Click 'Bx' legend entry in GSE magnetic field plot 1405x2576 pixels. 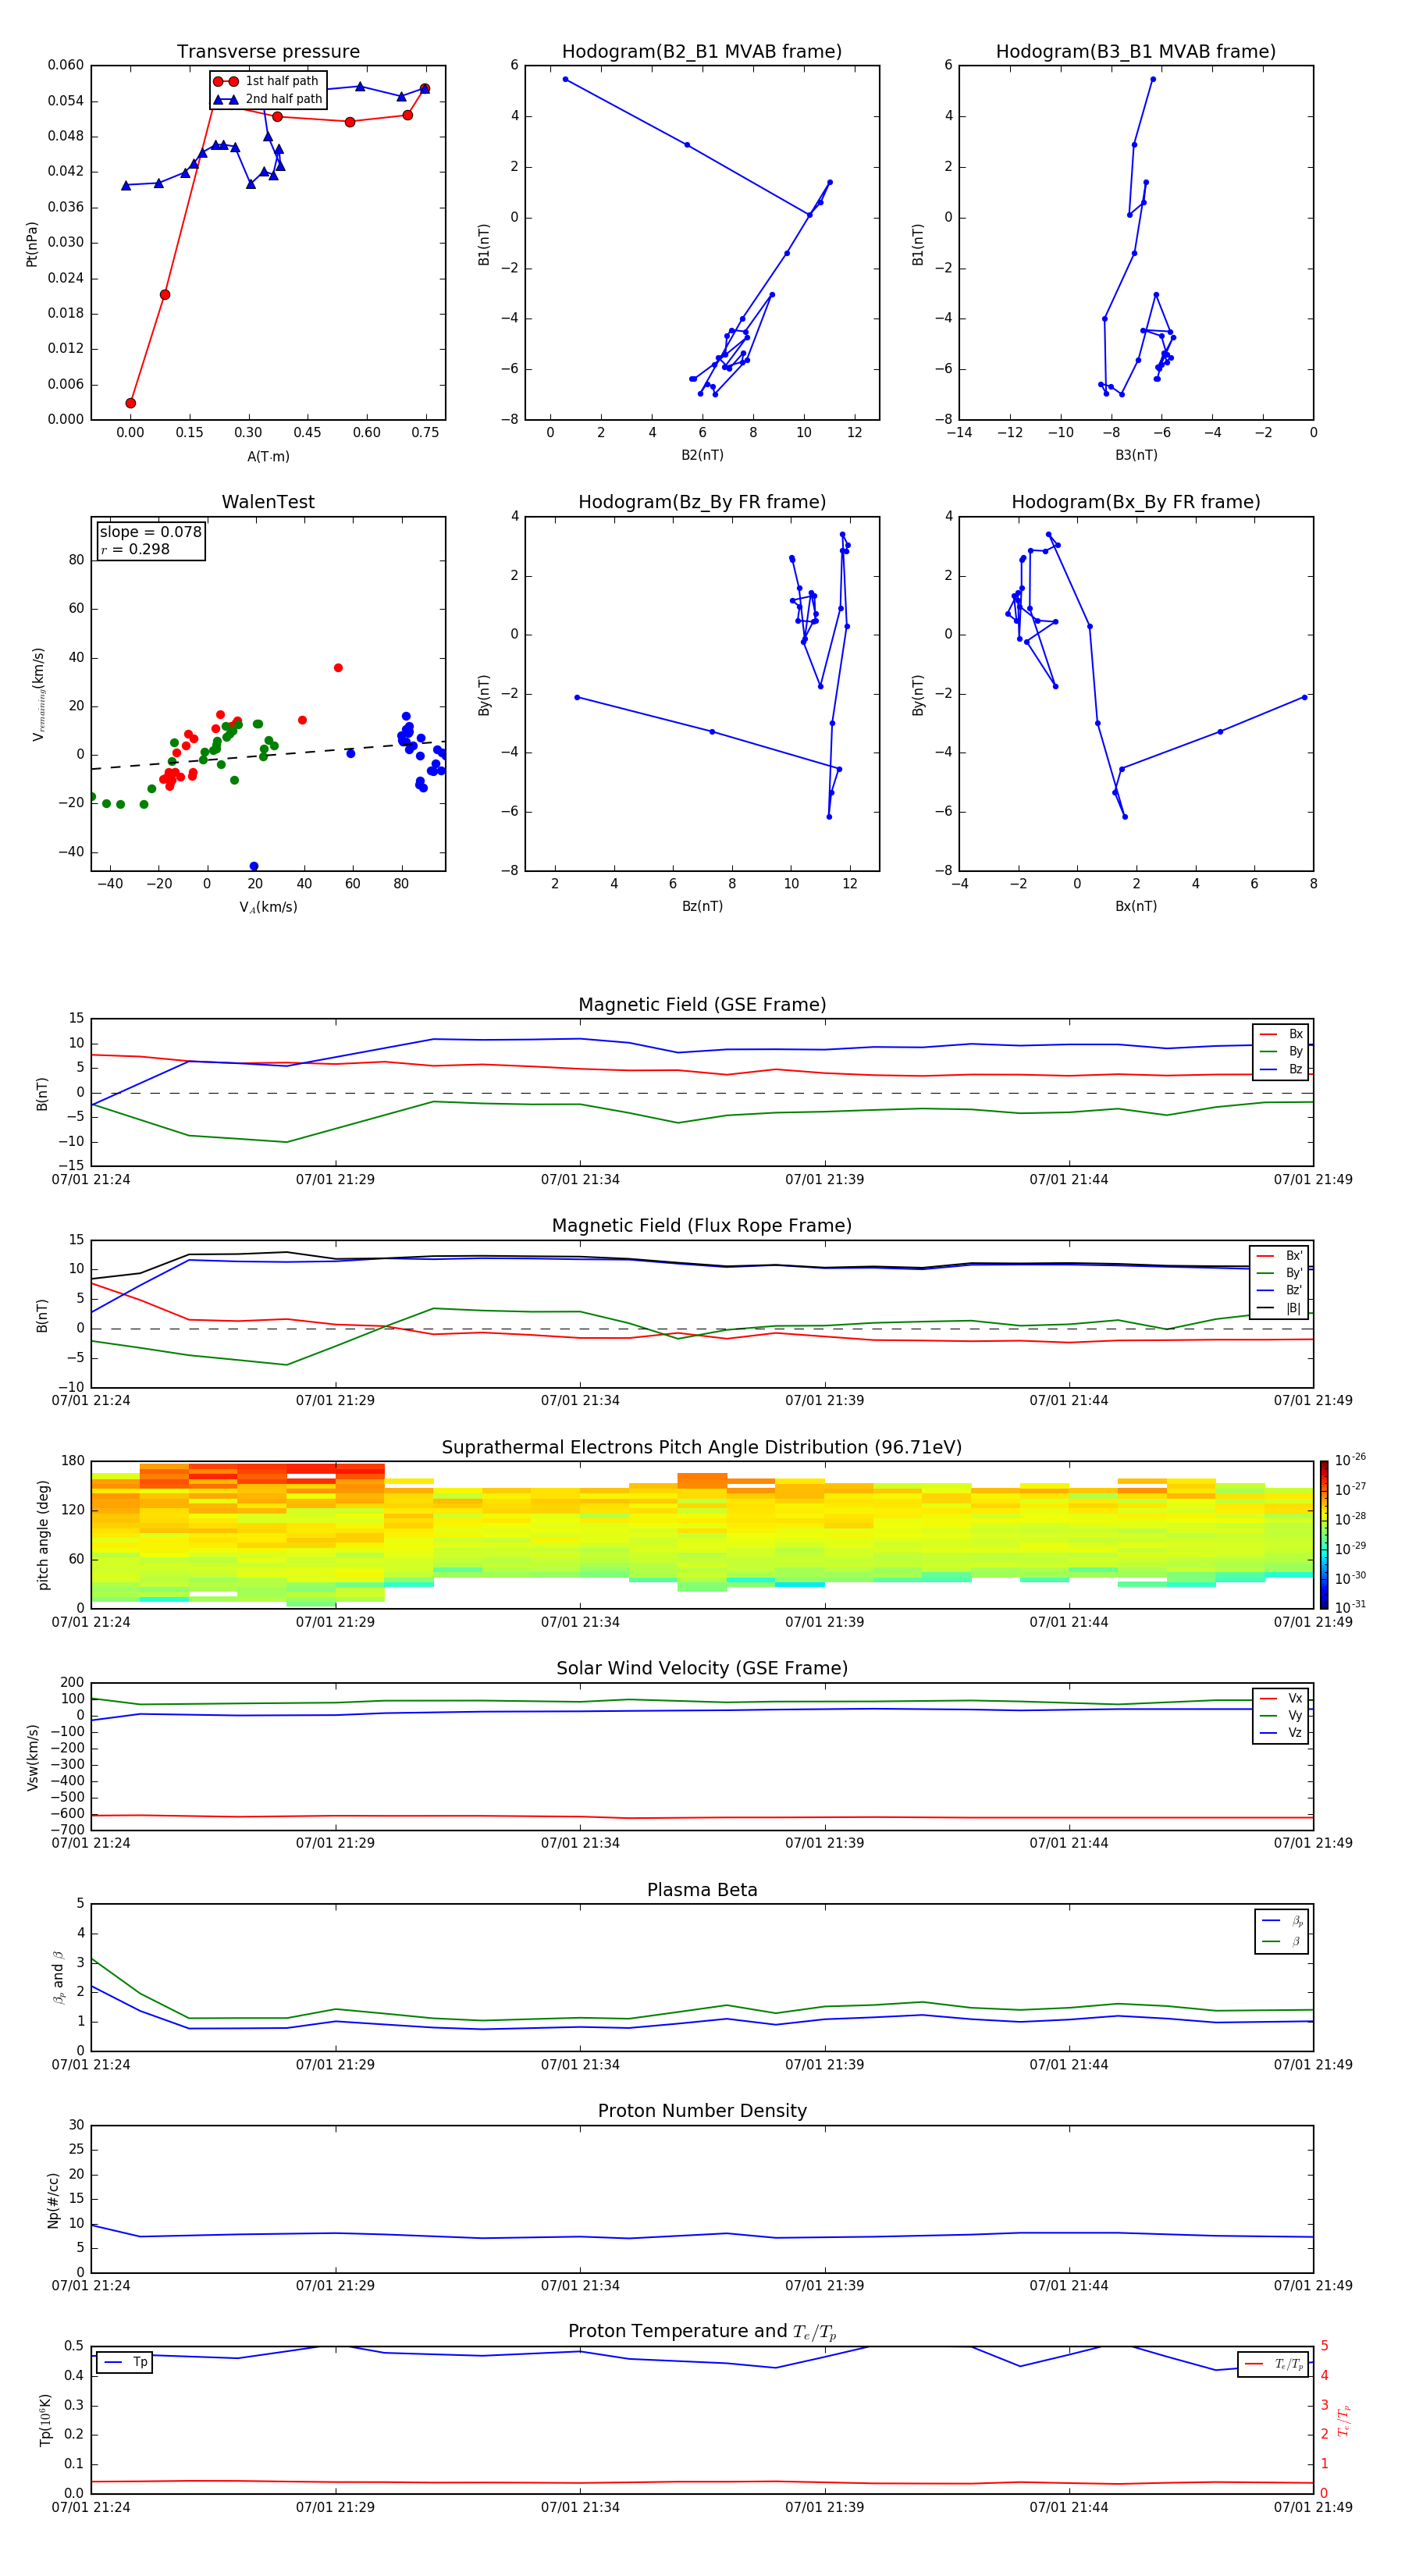1281,1034
